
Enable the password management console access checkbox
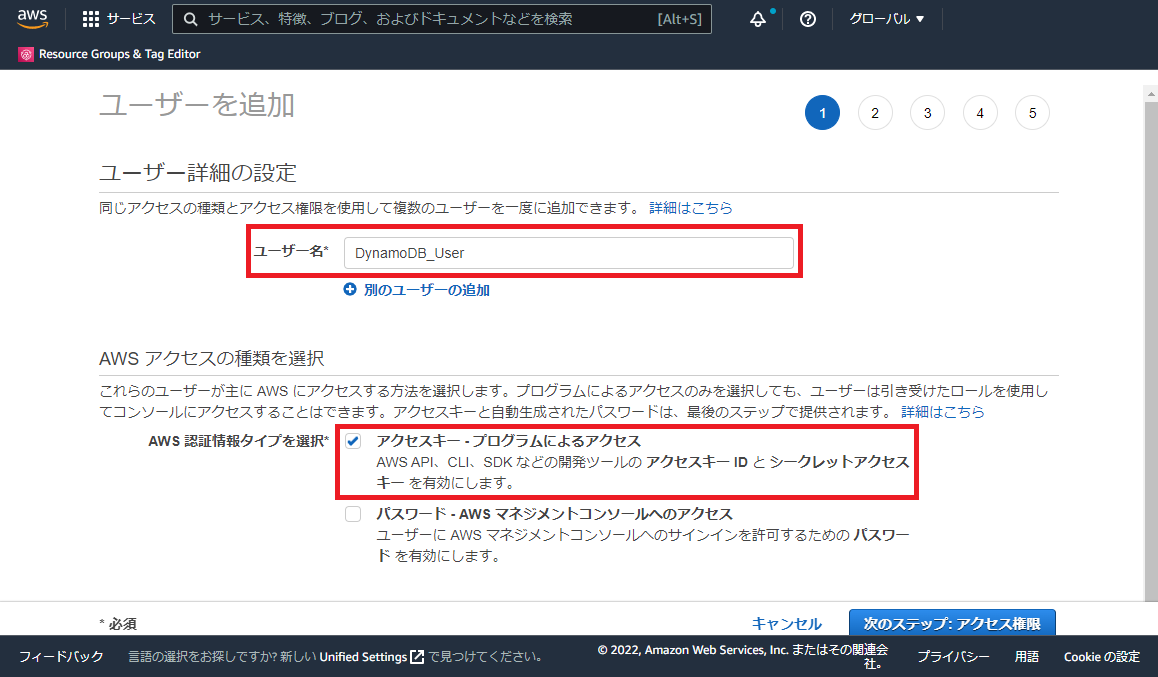[x=353, y=514]
